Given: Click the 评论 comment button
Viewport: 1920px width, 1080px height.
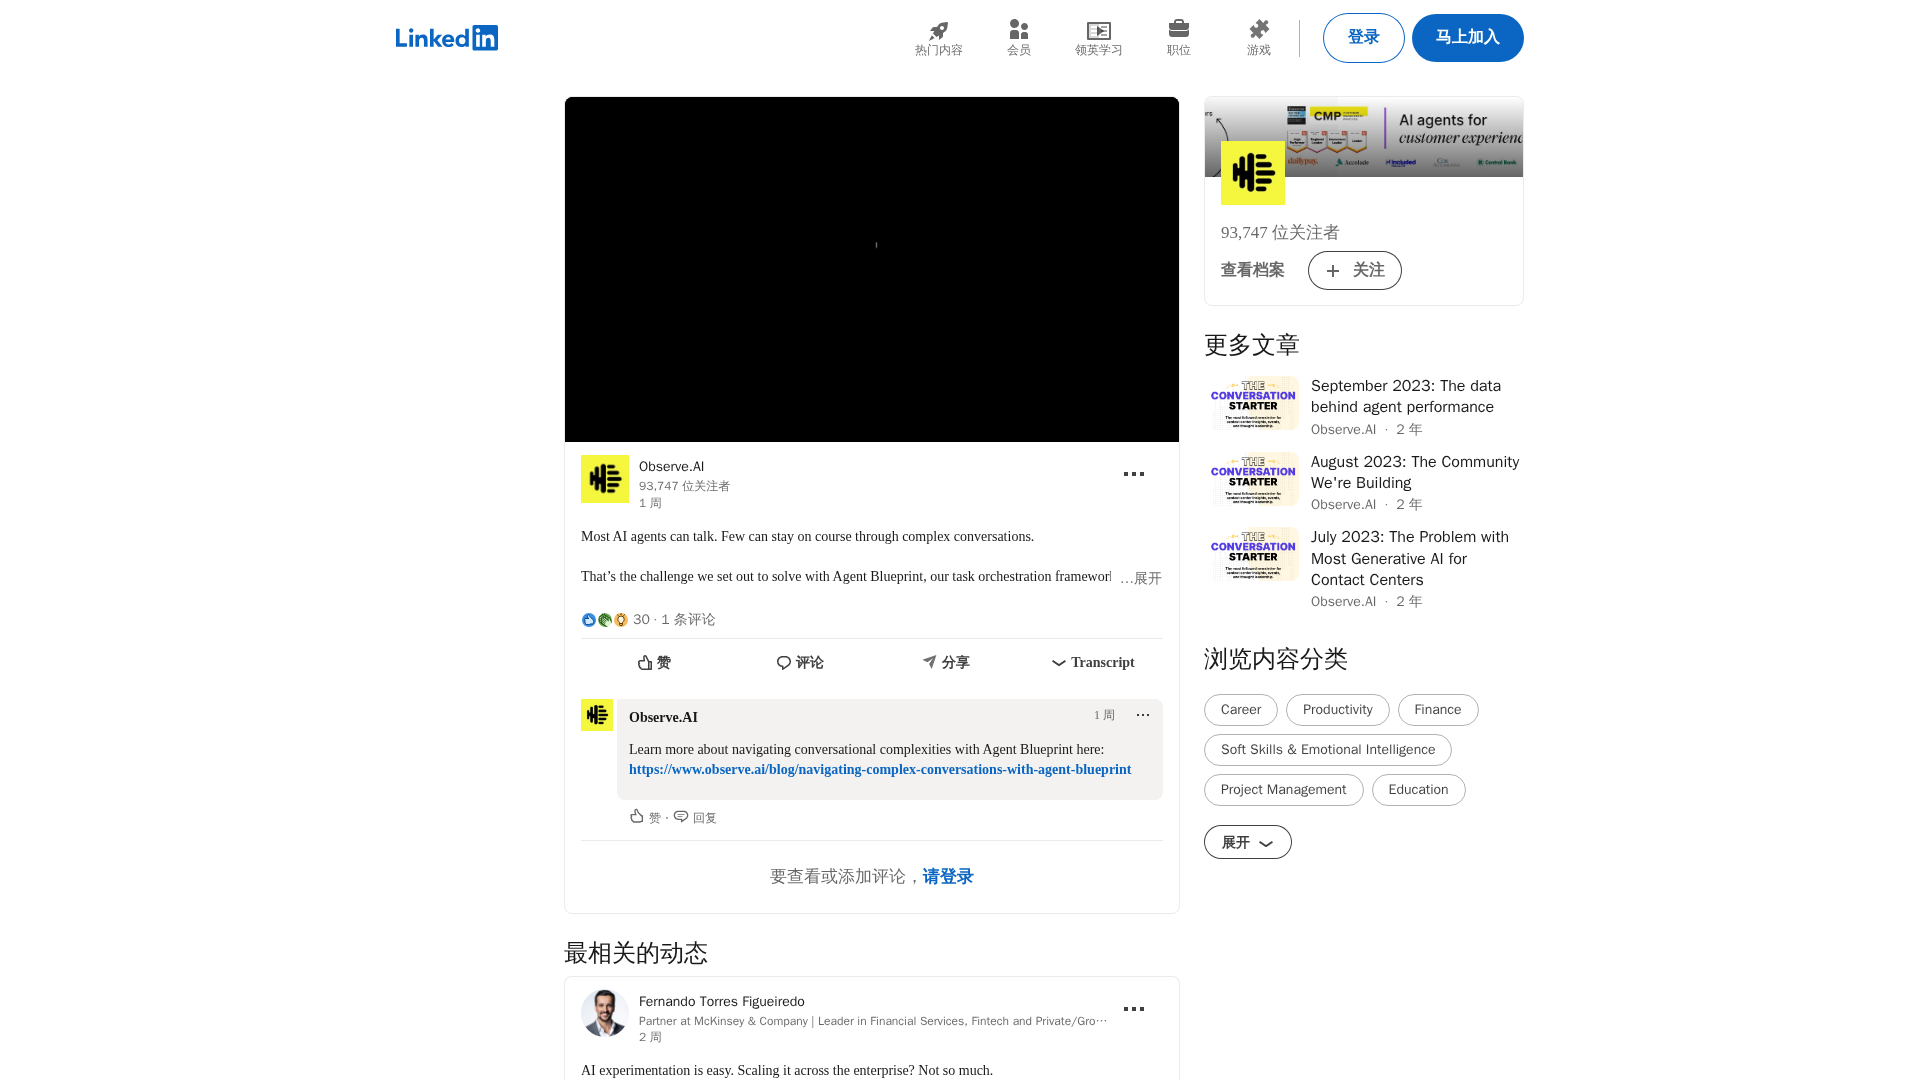Looking at the screenshot, I should click(800, 663).
